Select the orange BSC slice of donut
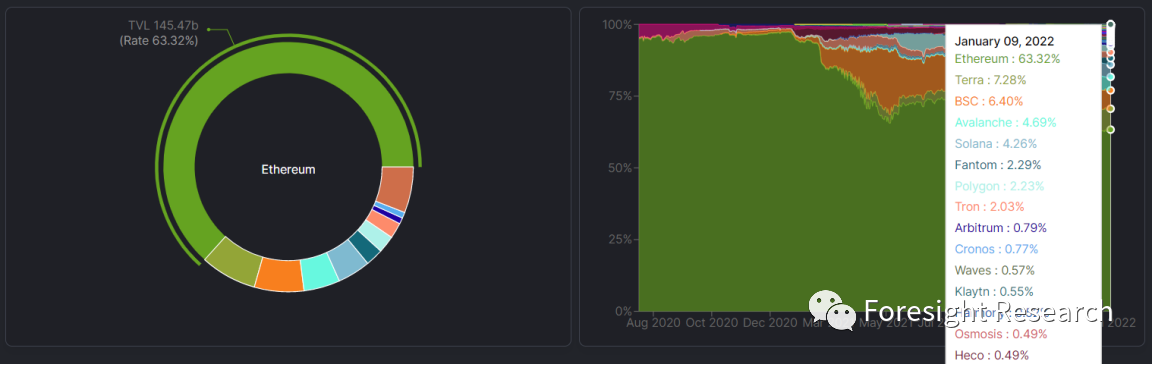This screenshot has width=1152, height=365. (279, 275)
